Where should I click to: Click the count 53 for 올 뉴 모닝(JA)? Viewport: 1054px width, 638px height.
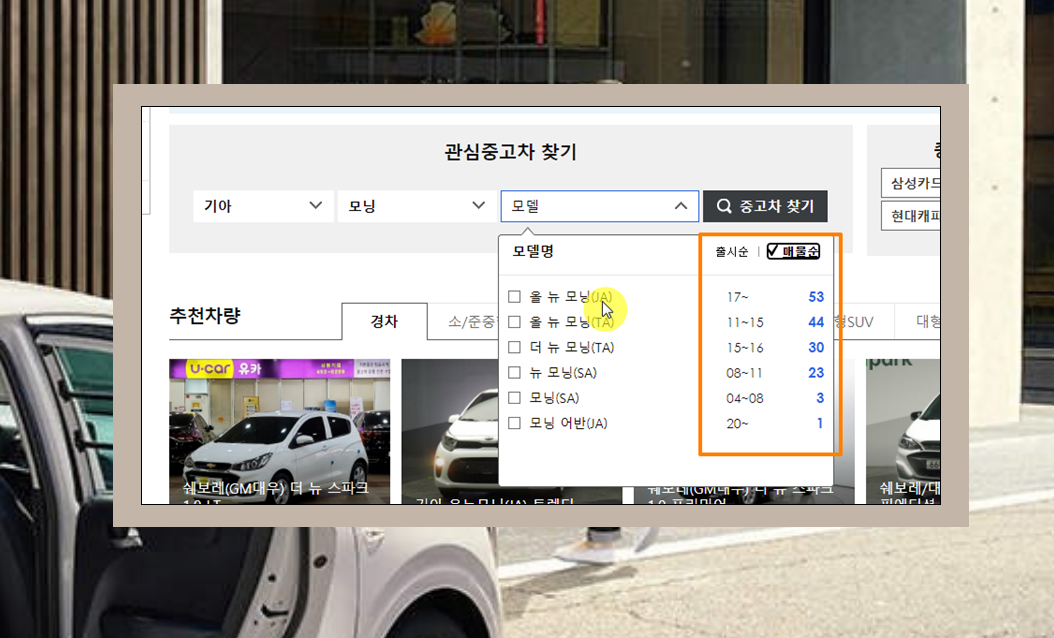(816, 297)
